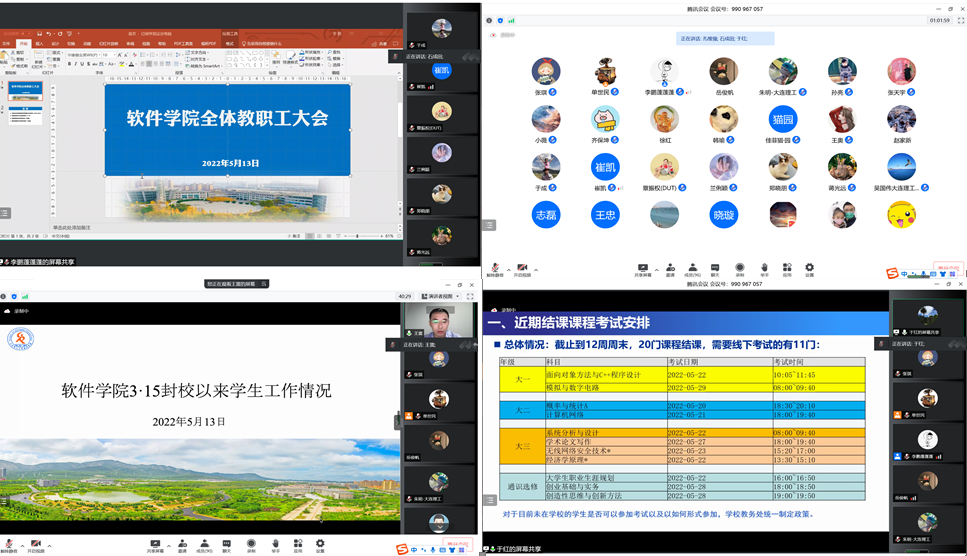Toggle 解除静音 in the participant gallery window
Screen dimensions: 967x556
pyautogui.click(x=495, y=269)
